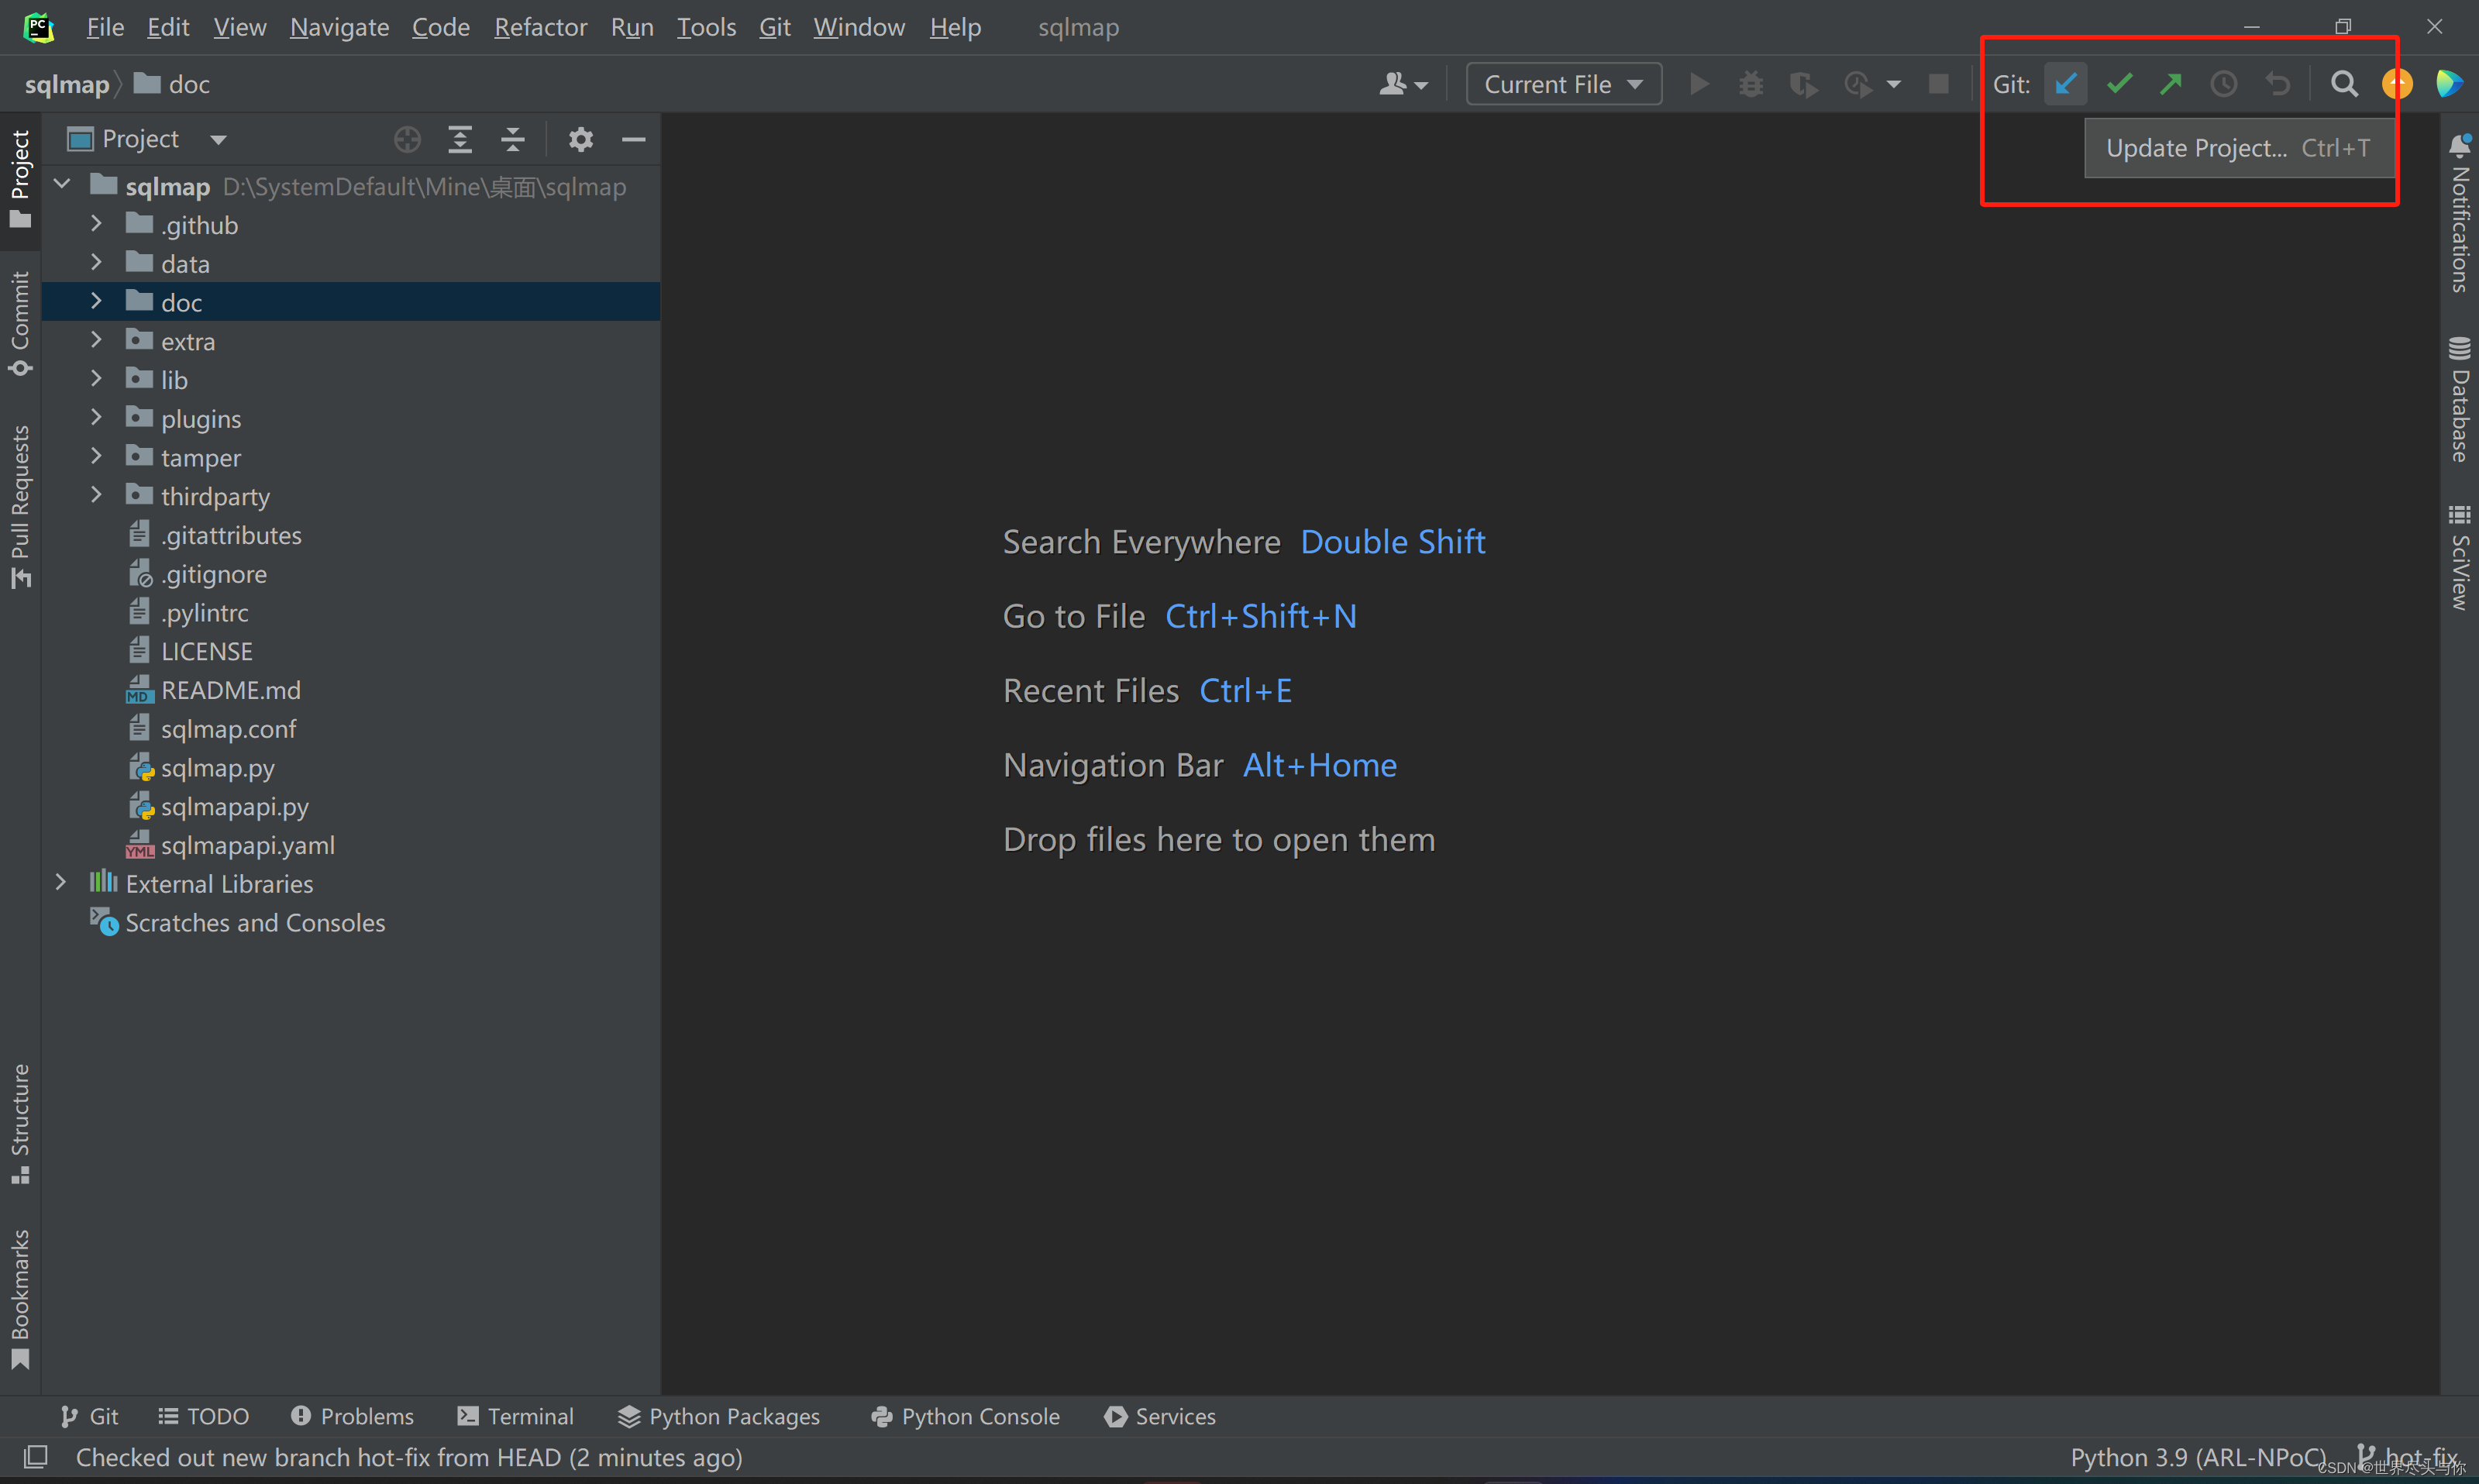This screenshot has width=2479, height=1484.
Task: Click the Debug bug icon
Action: tap(1750, 84)
